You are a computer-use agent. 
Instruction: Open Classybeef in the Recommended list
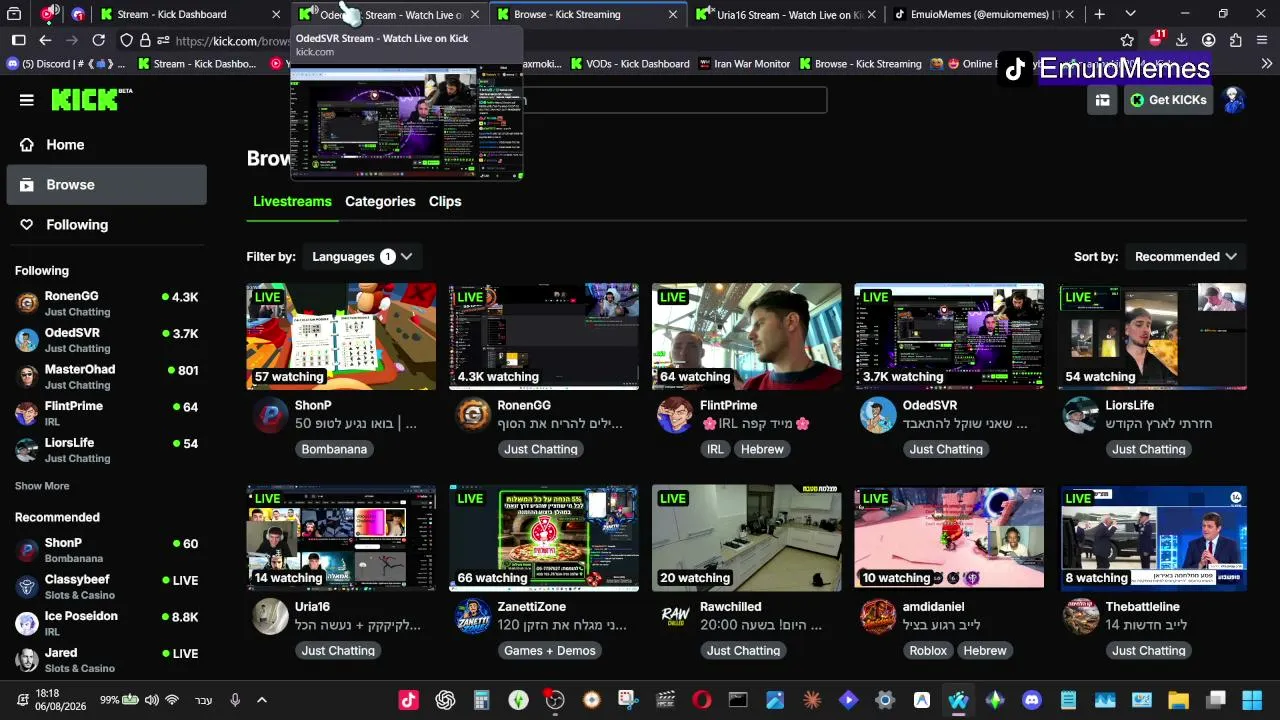(x=106, y=586)
